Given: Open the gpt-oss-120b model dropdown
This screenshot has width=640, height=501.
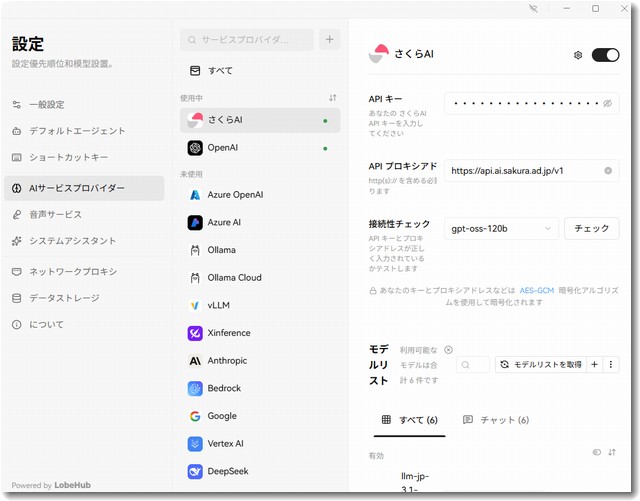Looking at the screenshot, I should click(x=501, y=229).
